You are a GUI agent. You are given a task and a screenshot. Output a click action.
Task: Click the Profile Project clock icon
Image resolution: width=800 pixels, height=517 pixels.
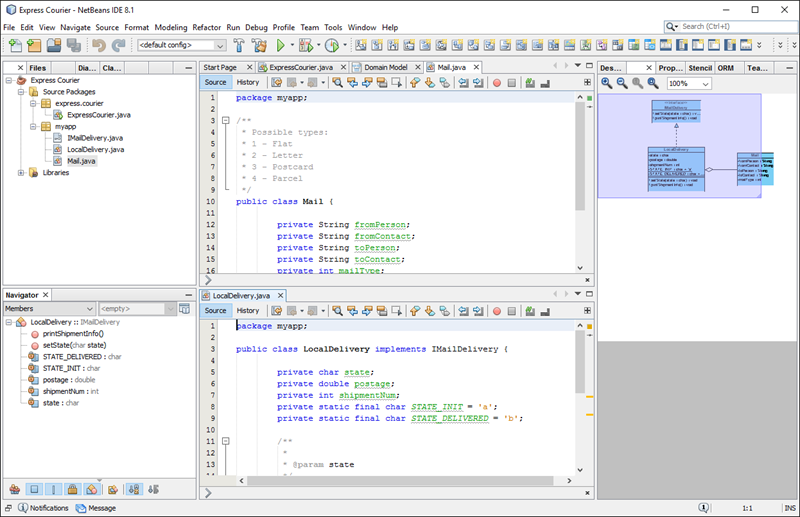pyautogui.click(x=332, y=45)
